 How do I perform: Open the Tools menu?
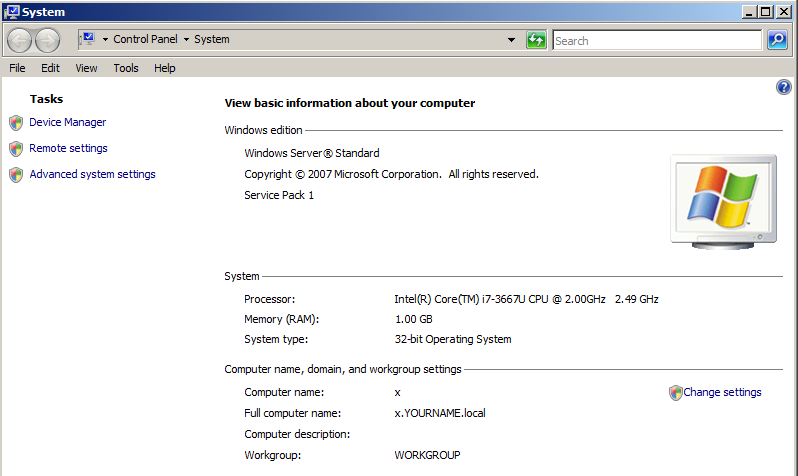(126, 68)
